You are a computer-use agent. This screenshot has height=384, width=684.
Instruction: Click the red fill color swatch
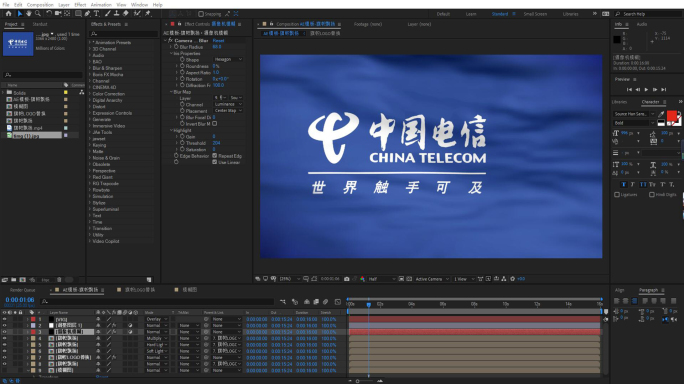coord(672,116)
